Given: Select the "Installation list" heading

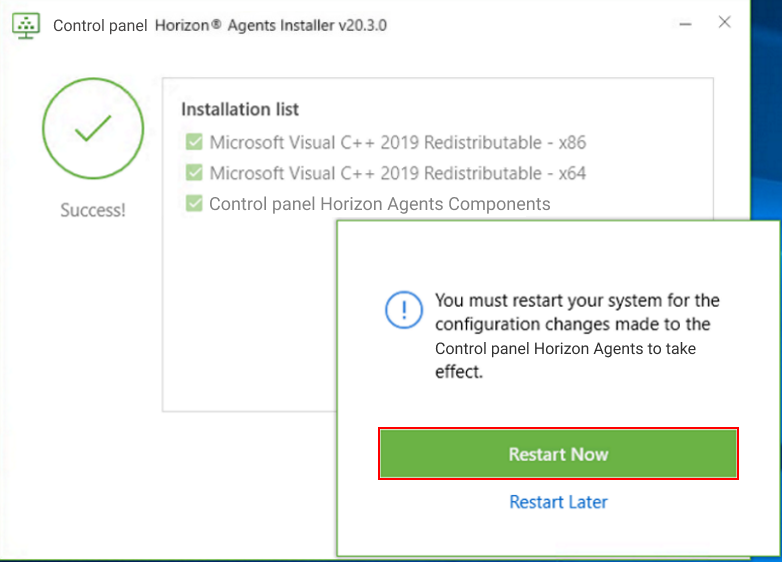Looking at the screenshot, I should click(240, 109).
